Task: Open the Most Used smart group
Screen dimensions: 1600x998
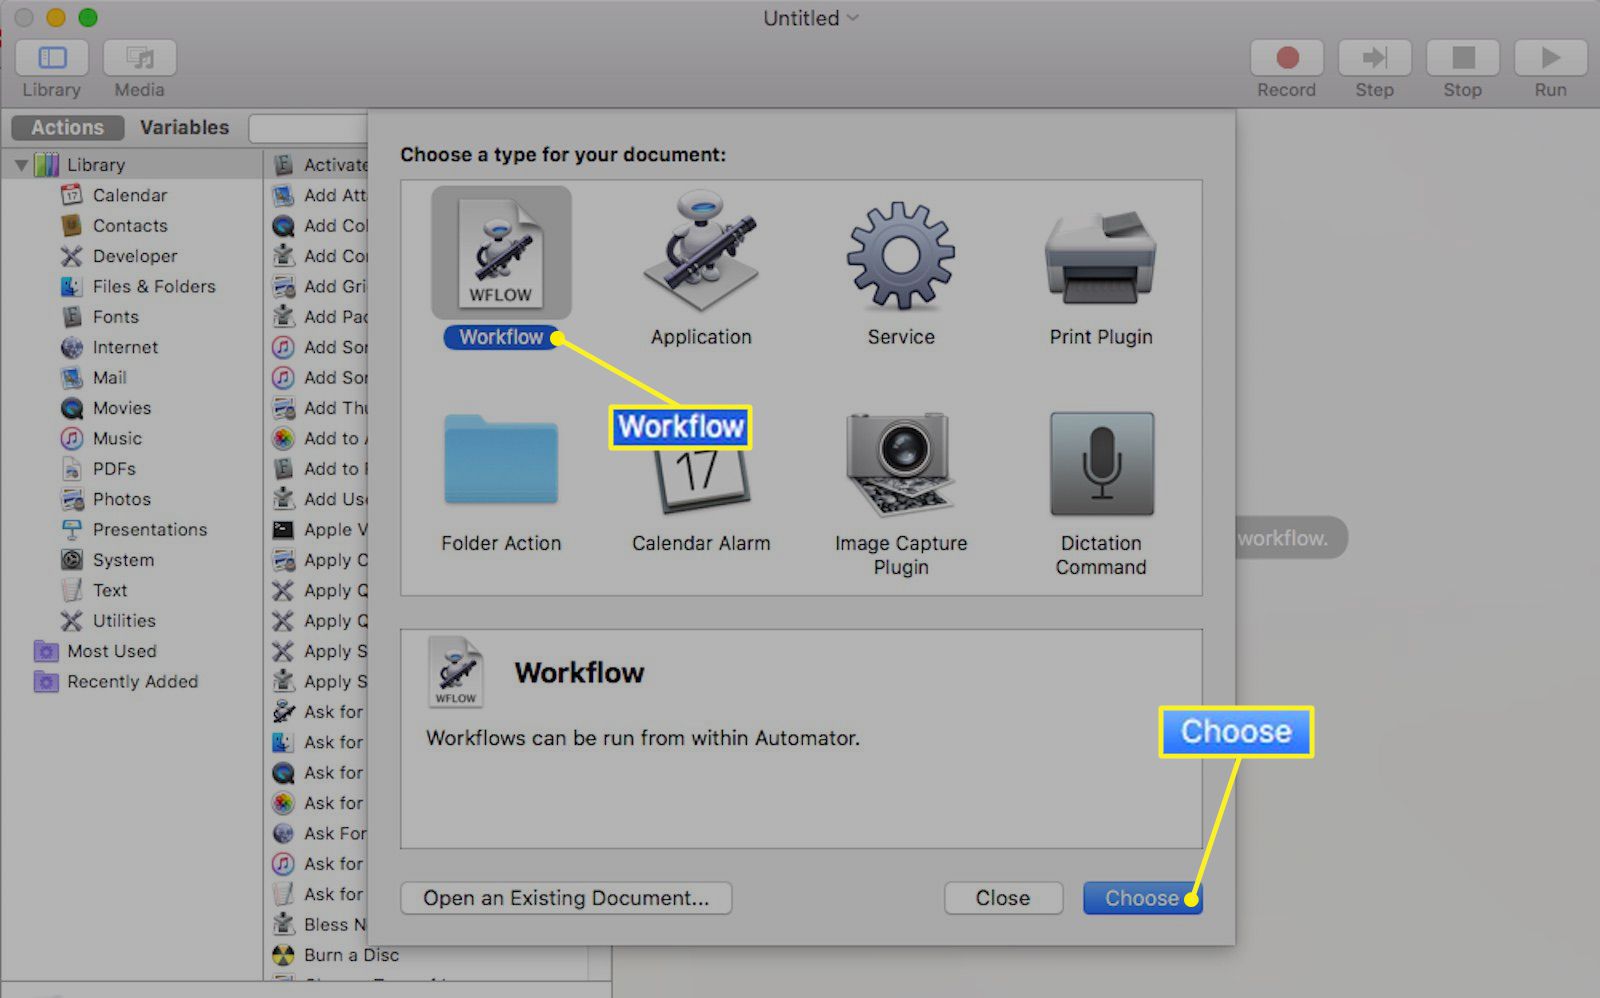Action: pyautogui.click(x=112, y=651)
